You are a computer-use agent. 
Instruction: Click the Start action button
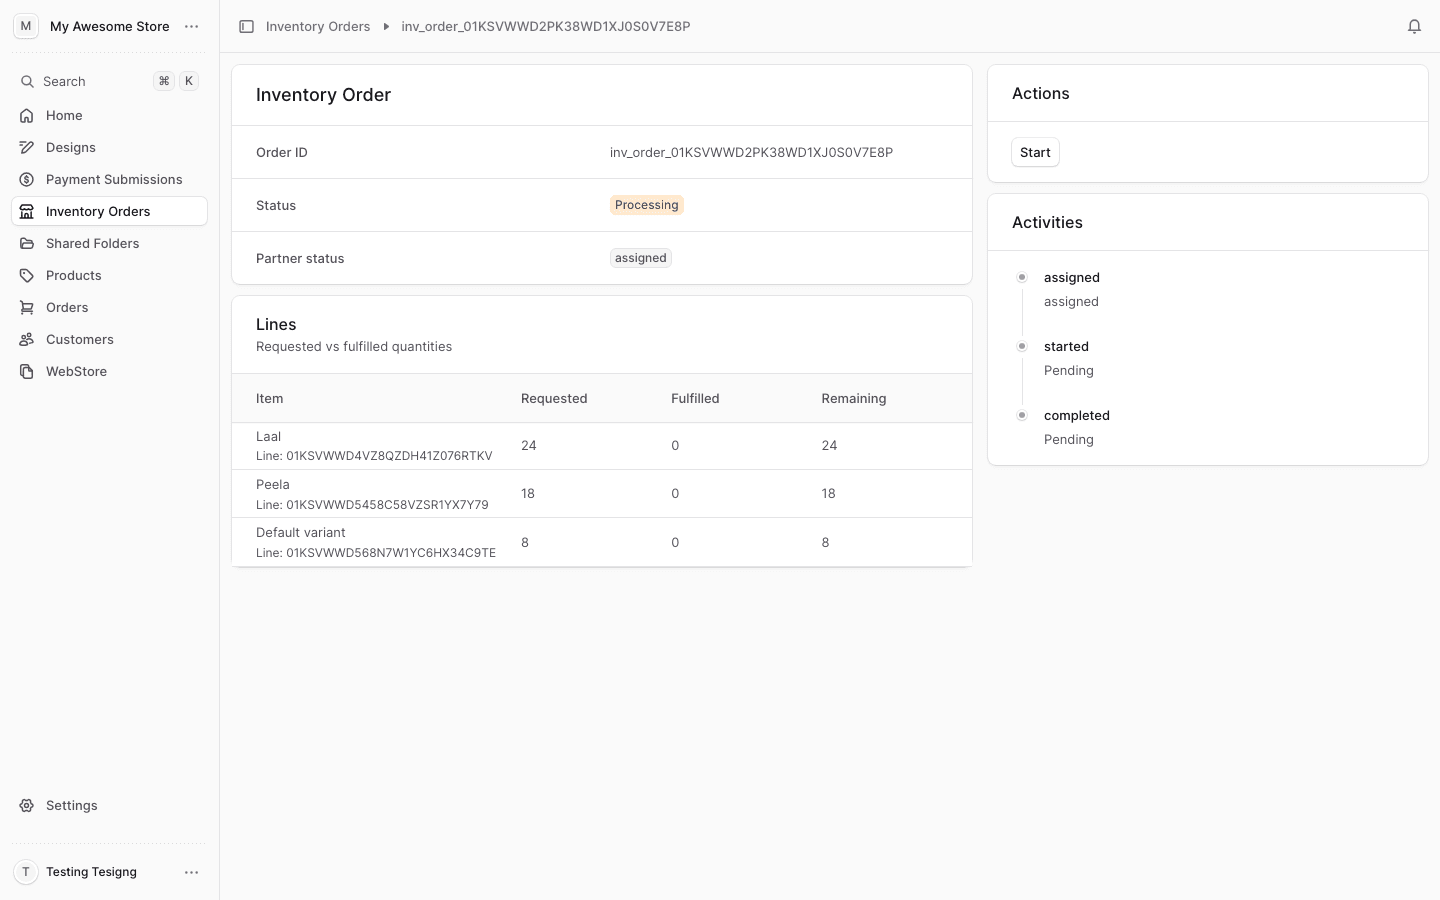[1035, 153]
